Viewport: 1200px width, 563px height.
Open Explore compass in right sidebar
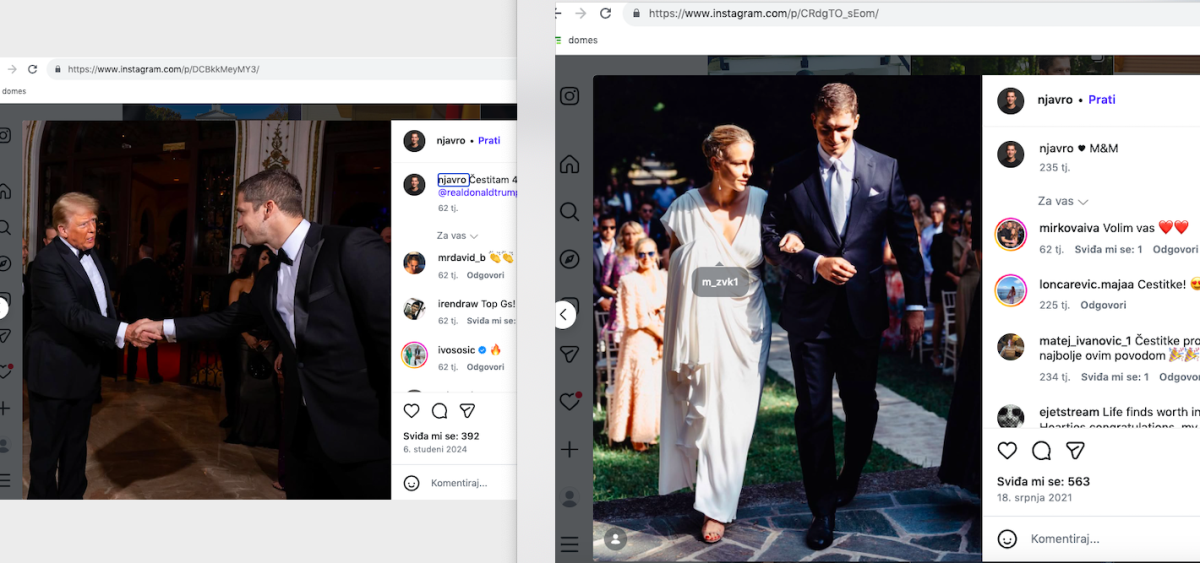click(x=569, y=260)
